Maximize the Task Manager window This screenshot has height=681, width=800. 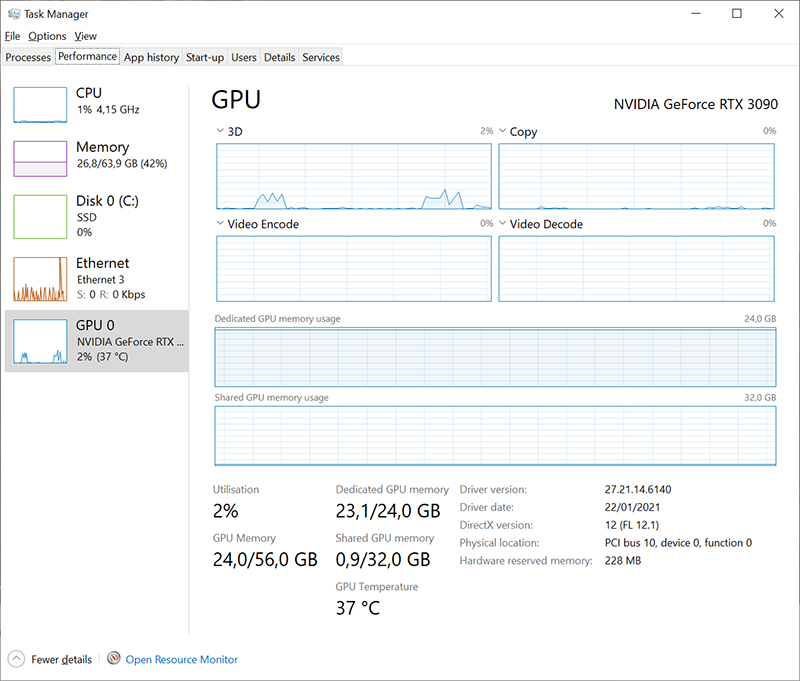(x=737, y=13)
